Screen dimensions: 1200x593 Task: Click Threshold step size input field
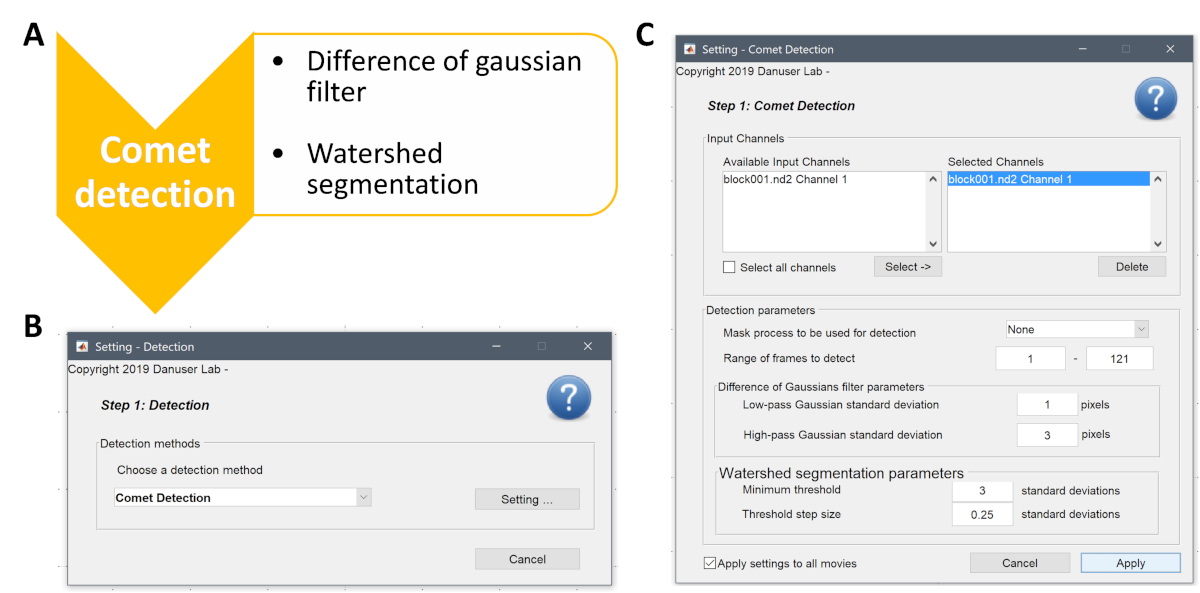point(982,515)
